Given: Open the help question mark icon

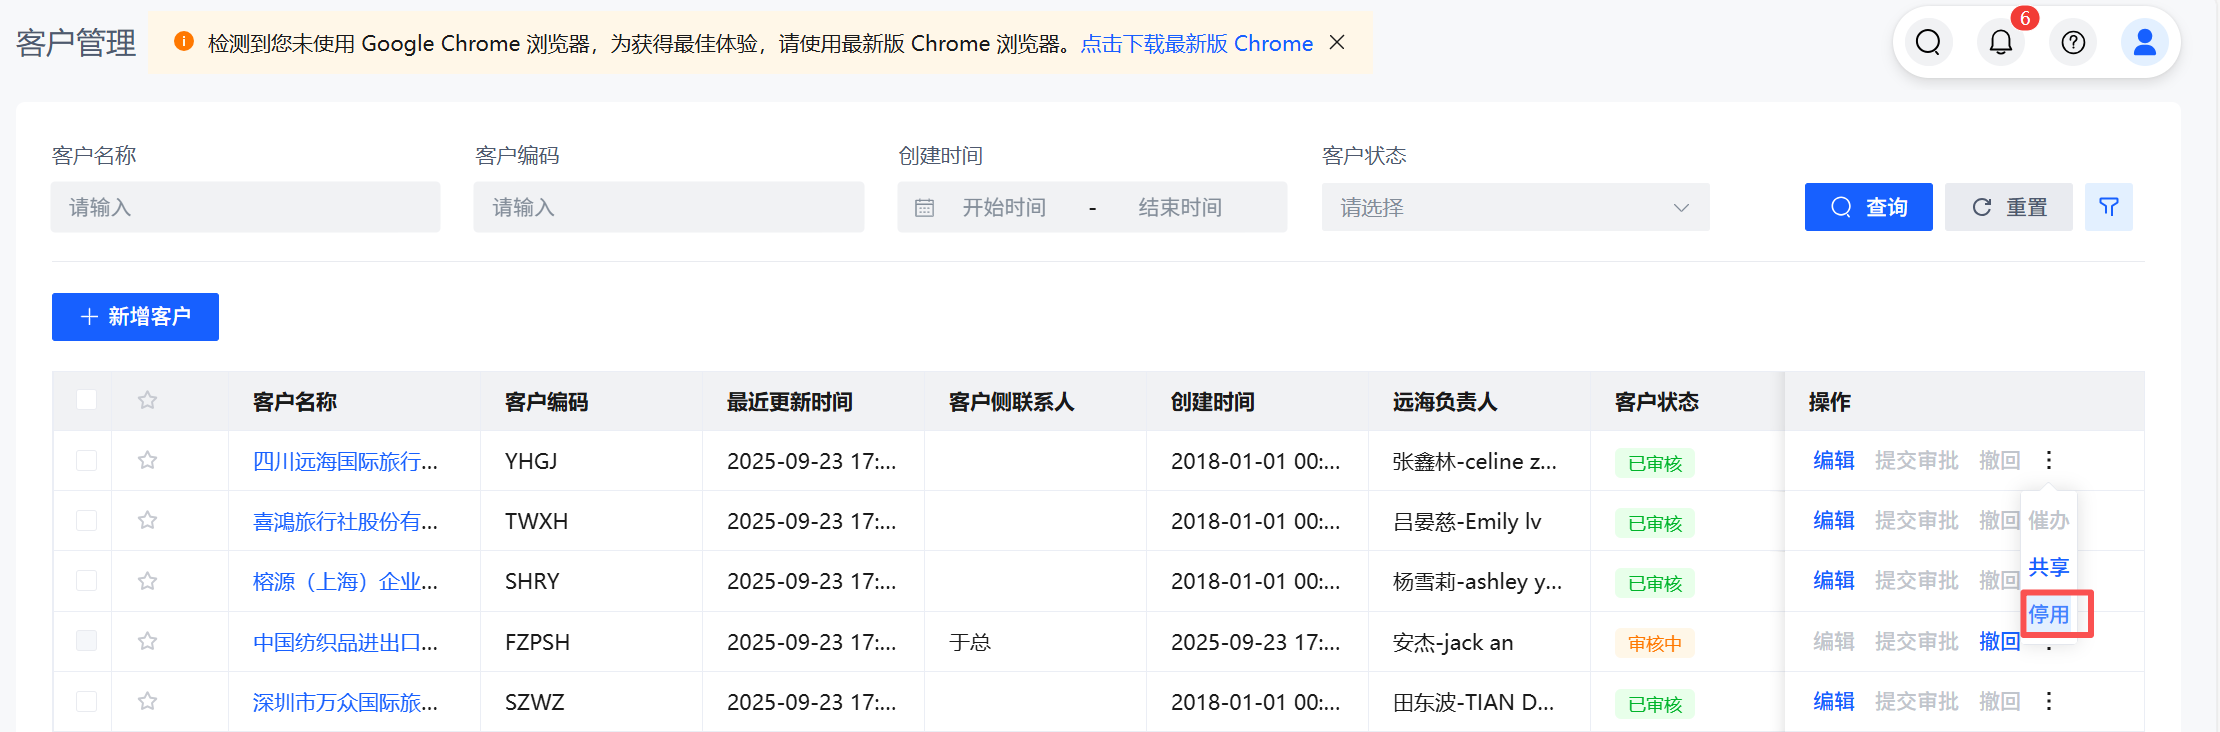Looking at the screenshot, I should [2073, 42].
